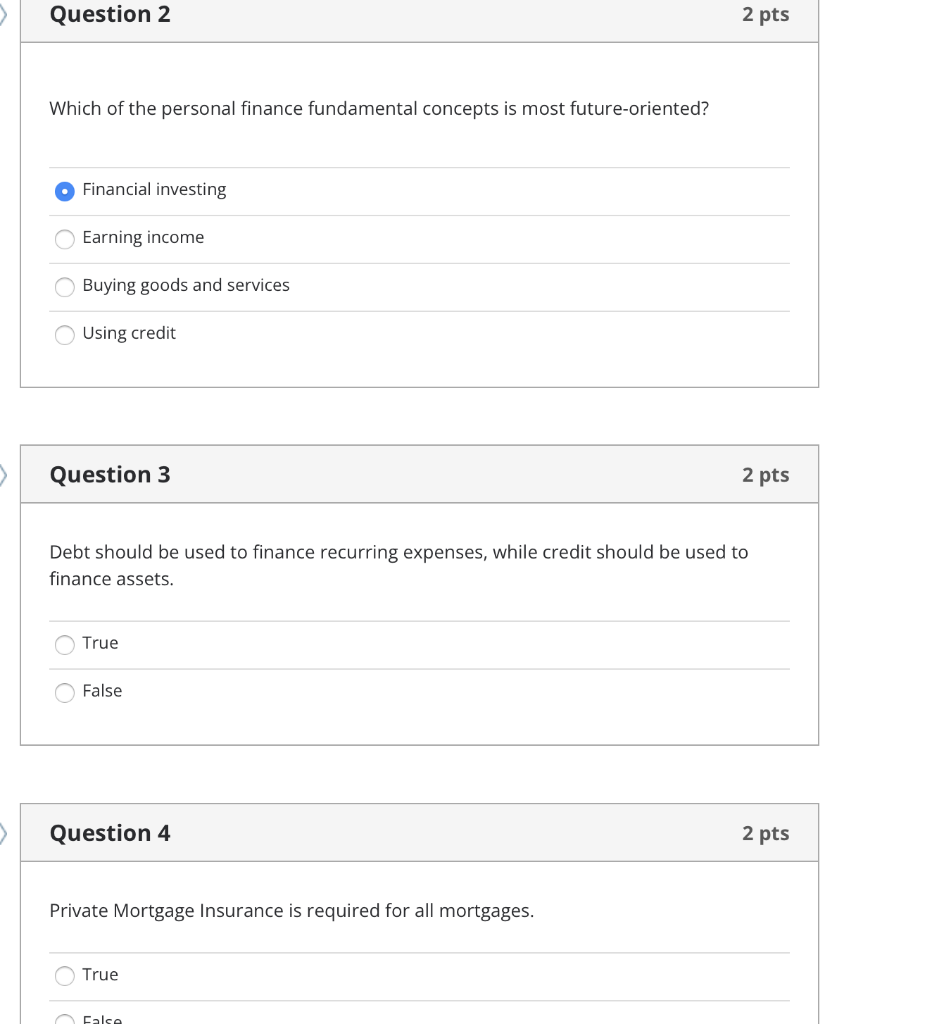
Task: Click the Debt and credit statement text
Action: pos(400,565)
